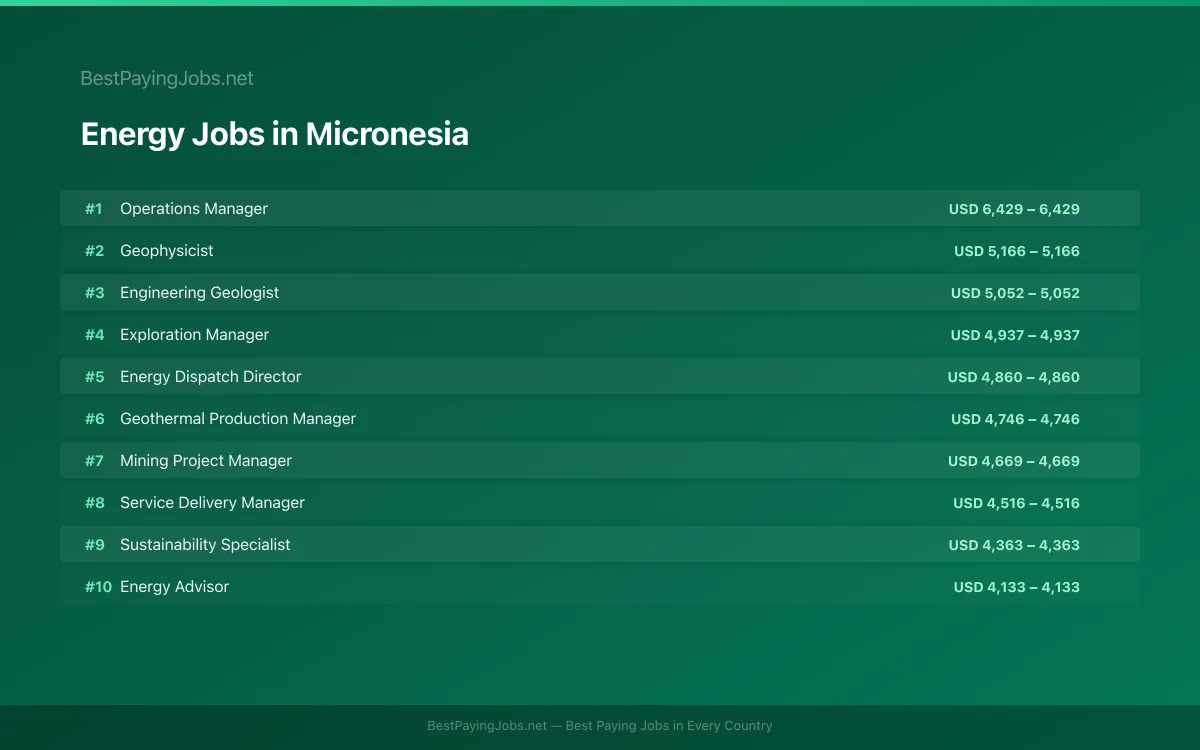This screenshot has height=750, width=1200.
Task: Click the 'Sustainability Specialist' job title
Action: [205, 545]
